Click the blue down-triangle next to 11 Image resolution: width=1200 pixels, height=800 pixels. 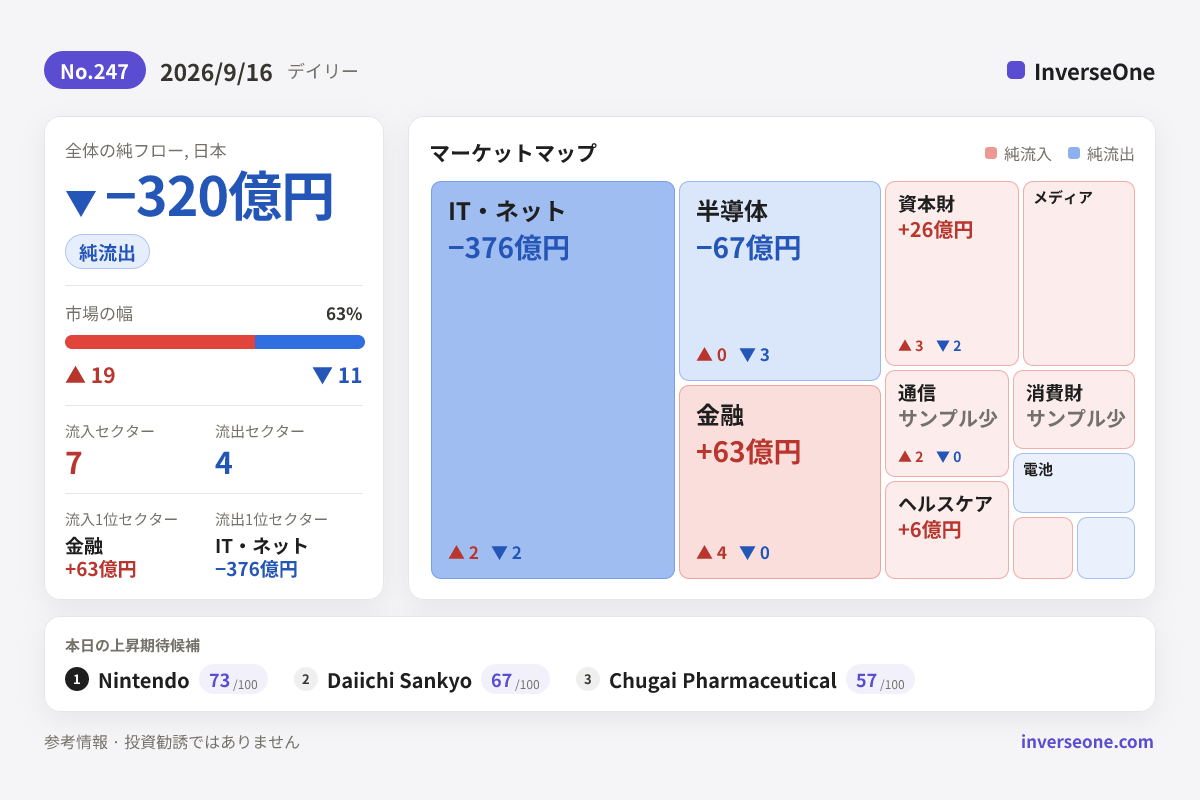click(322, 375)
